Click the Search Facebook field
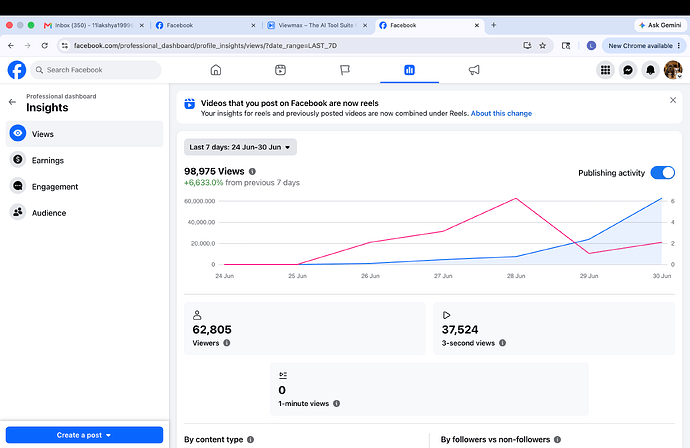The width and height of the screenshot is (690, 448). click(x=96, y=70)
